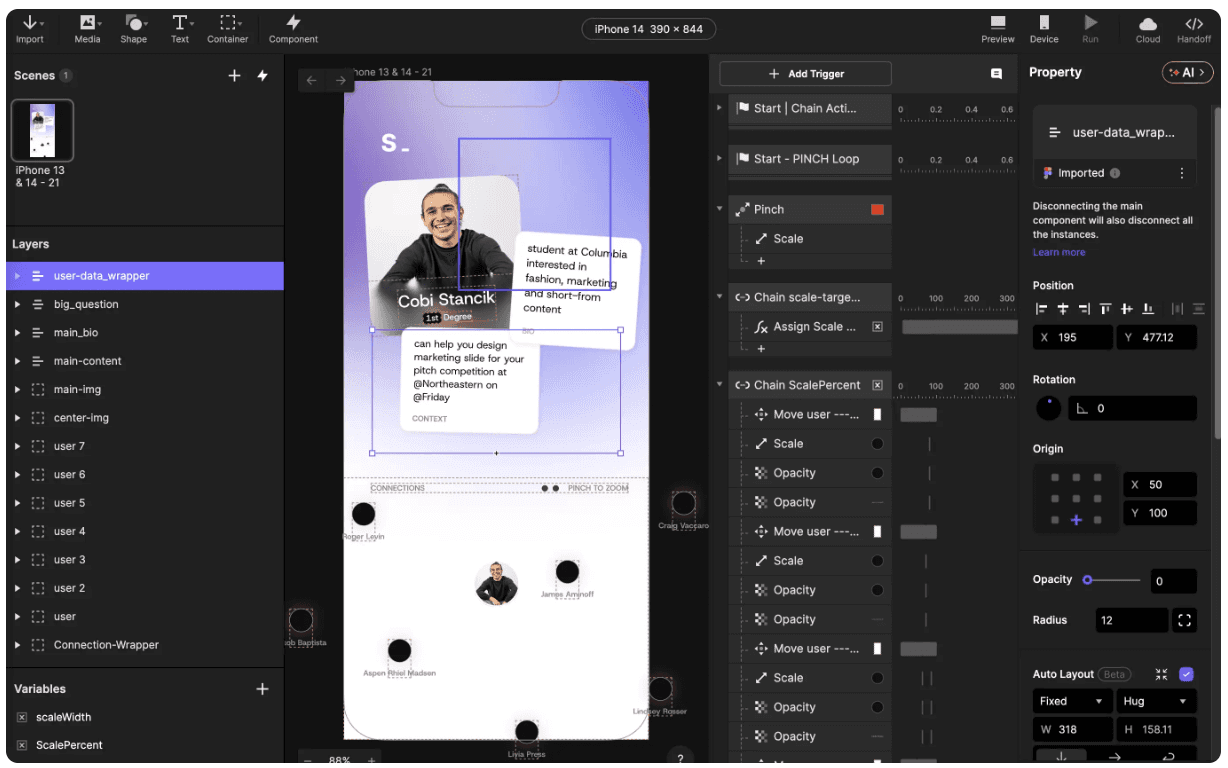
Task: Expand the user-data_wrapper layer
Action: pos(18,276)
